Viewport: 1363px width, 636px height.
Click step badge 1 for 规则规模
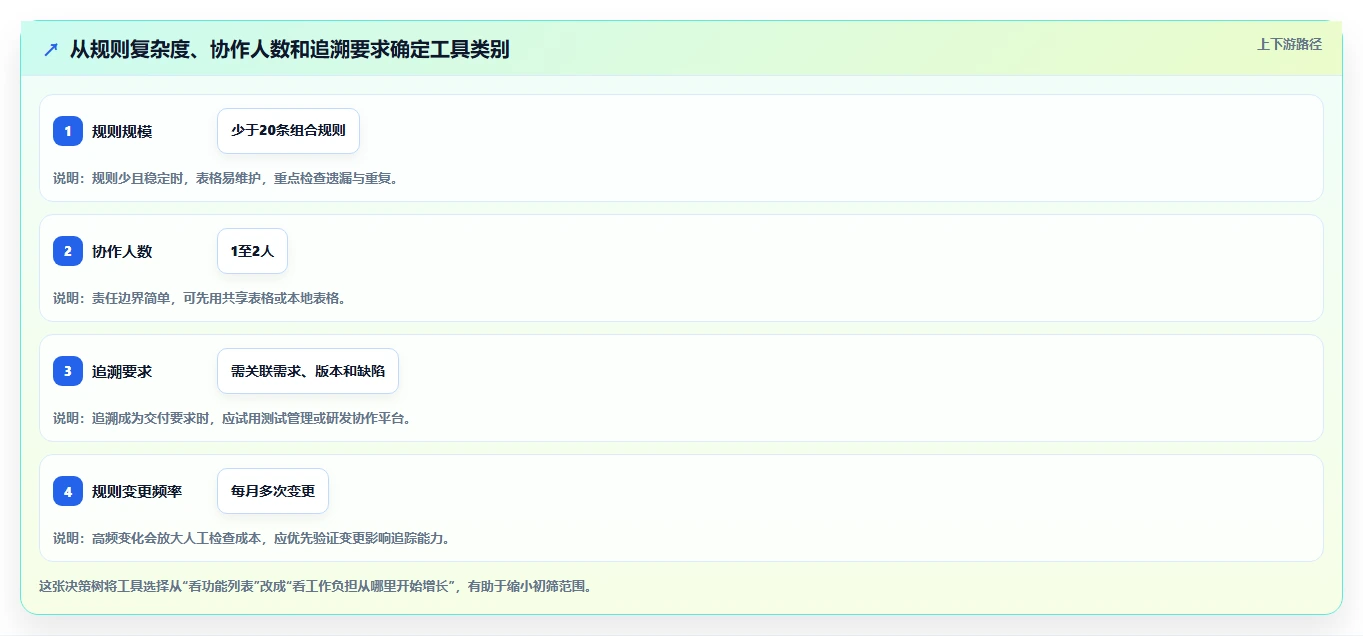(68, 131)
